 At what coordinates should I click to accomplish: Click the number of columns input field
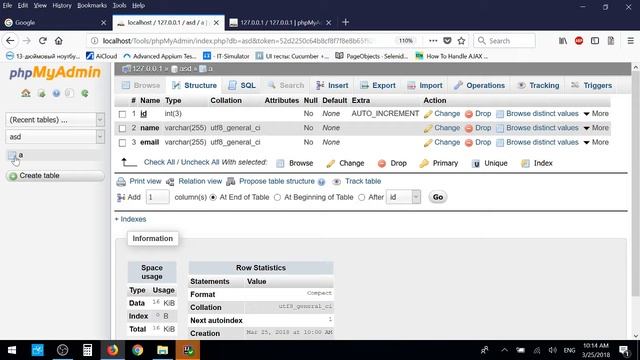click(x=157, y=197)
